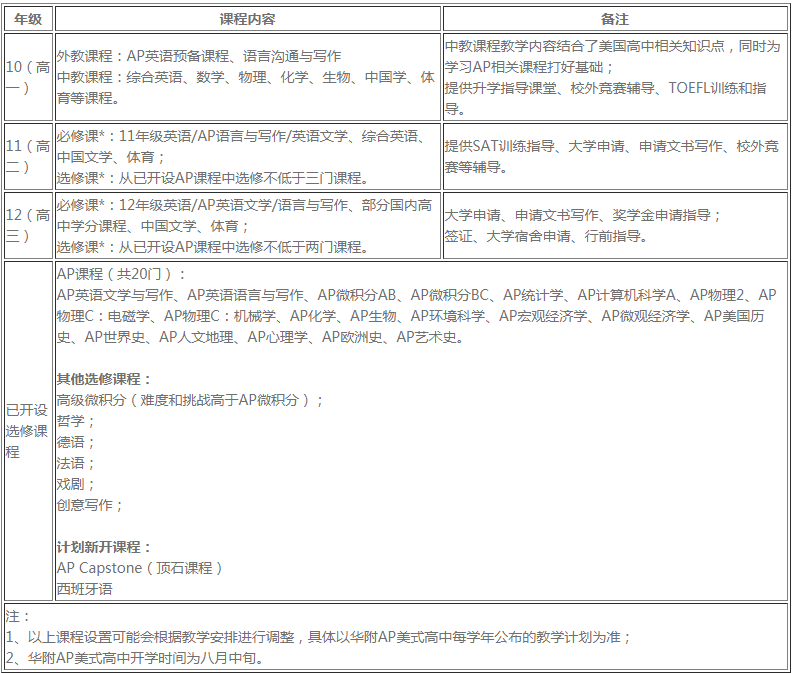Click the AP课程（共20门） heading
The height and width of the screenshot is (673, 793).
point(121,274)
